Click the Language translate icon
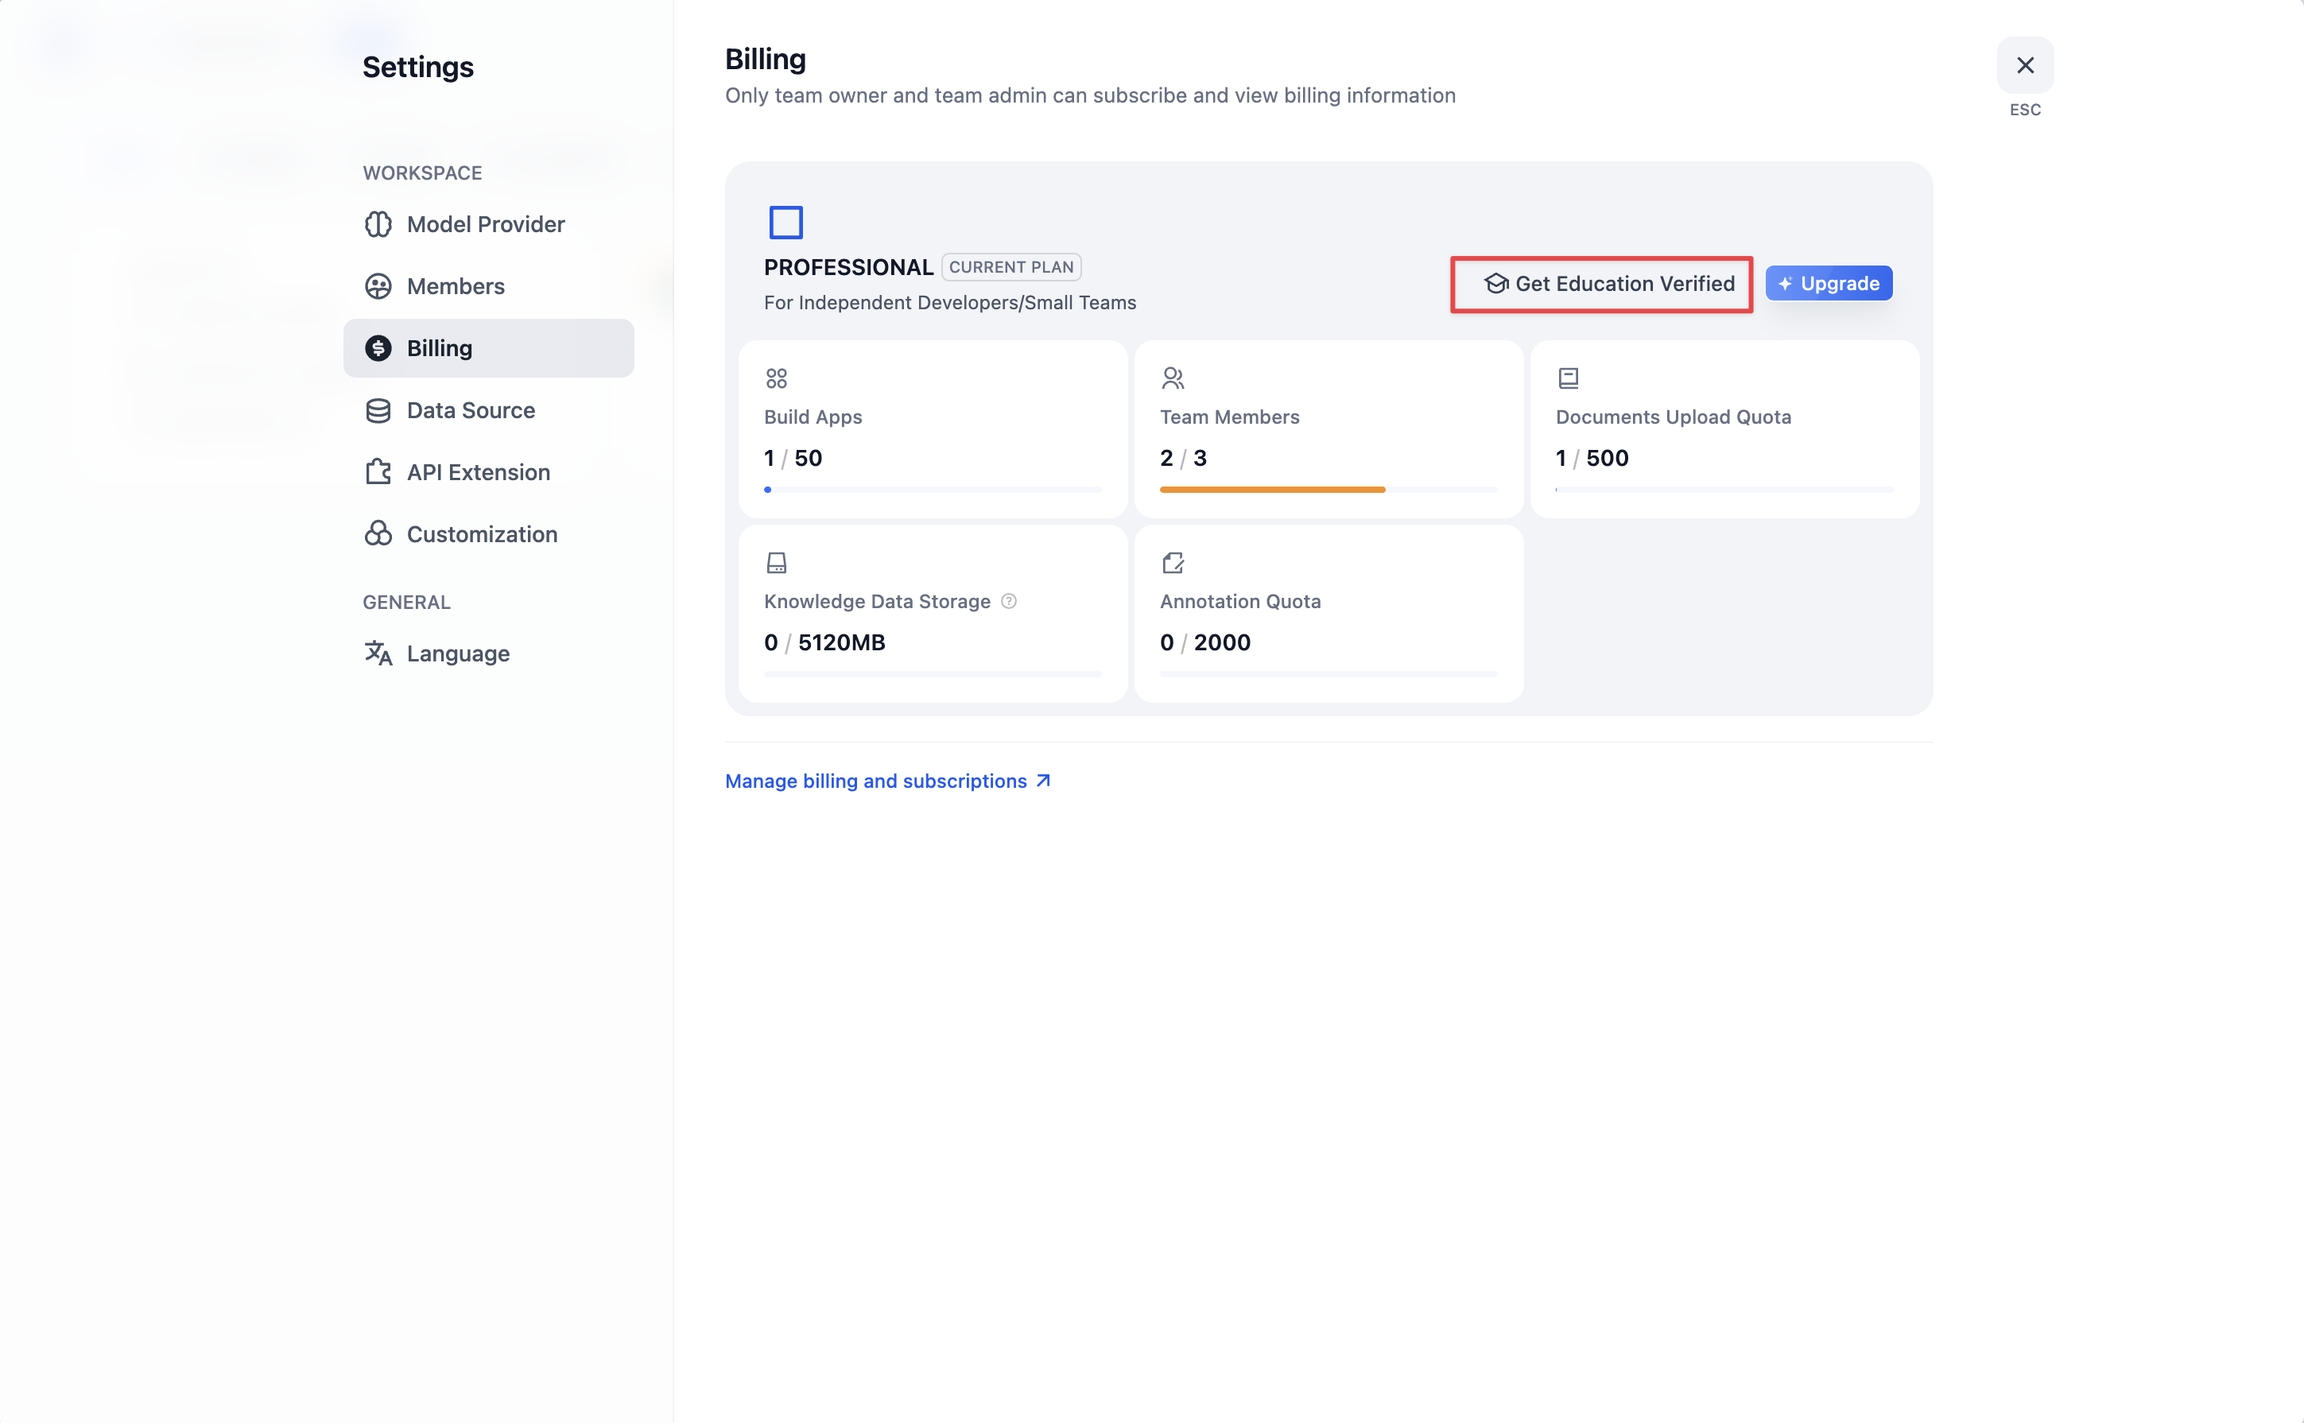2304x1423 pixels. (x=378, y=653)
